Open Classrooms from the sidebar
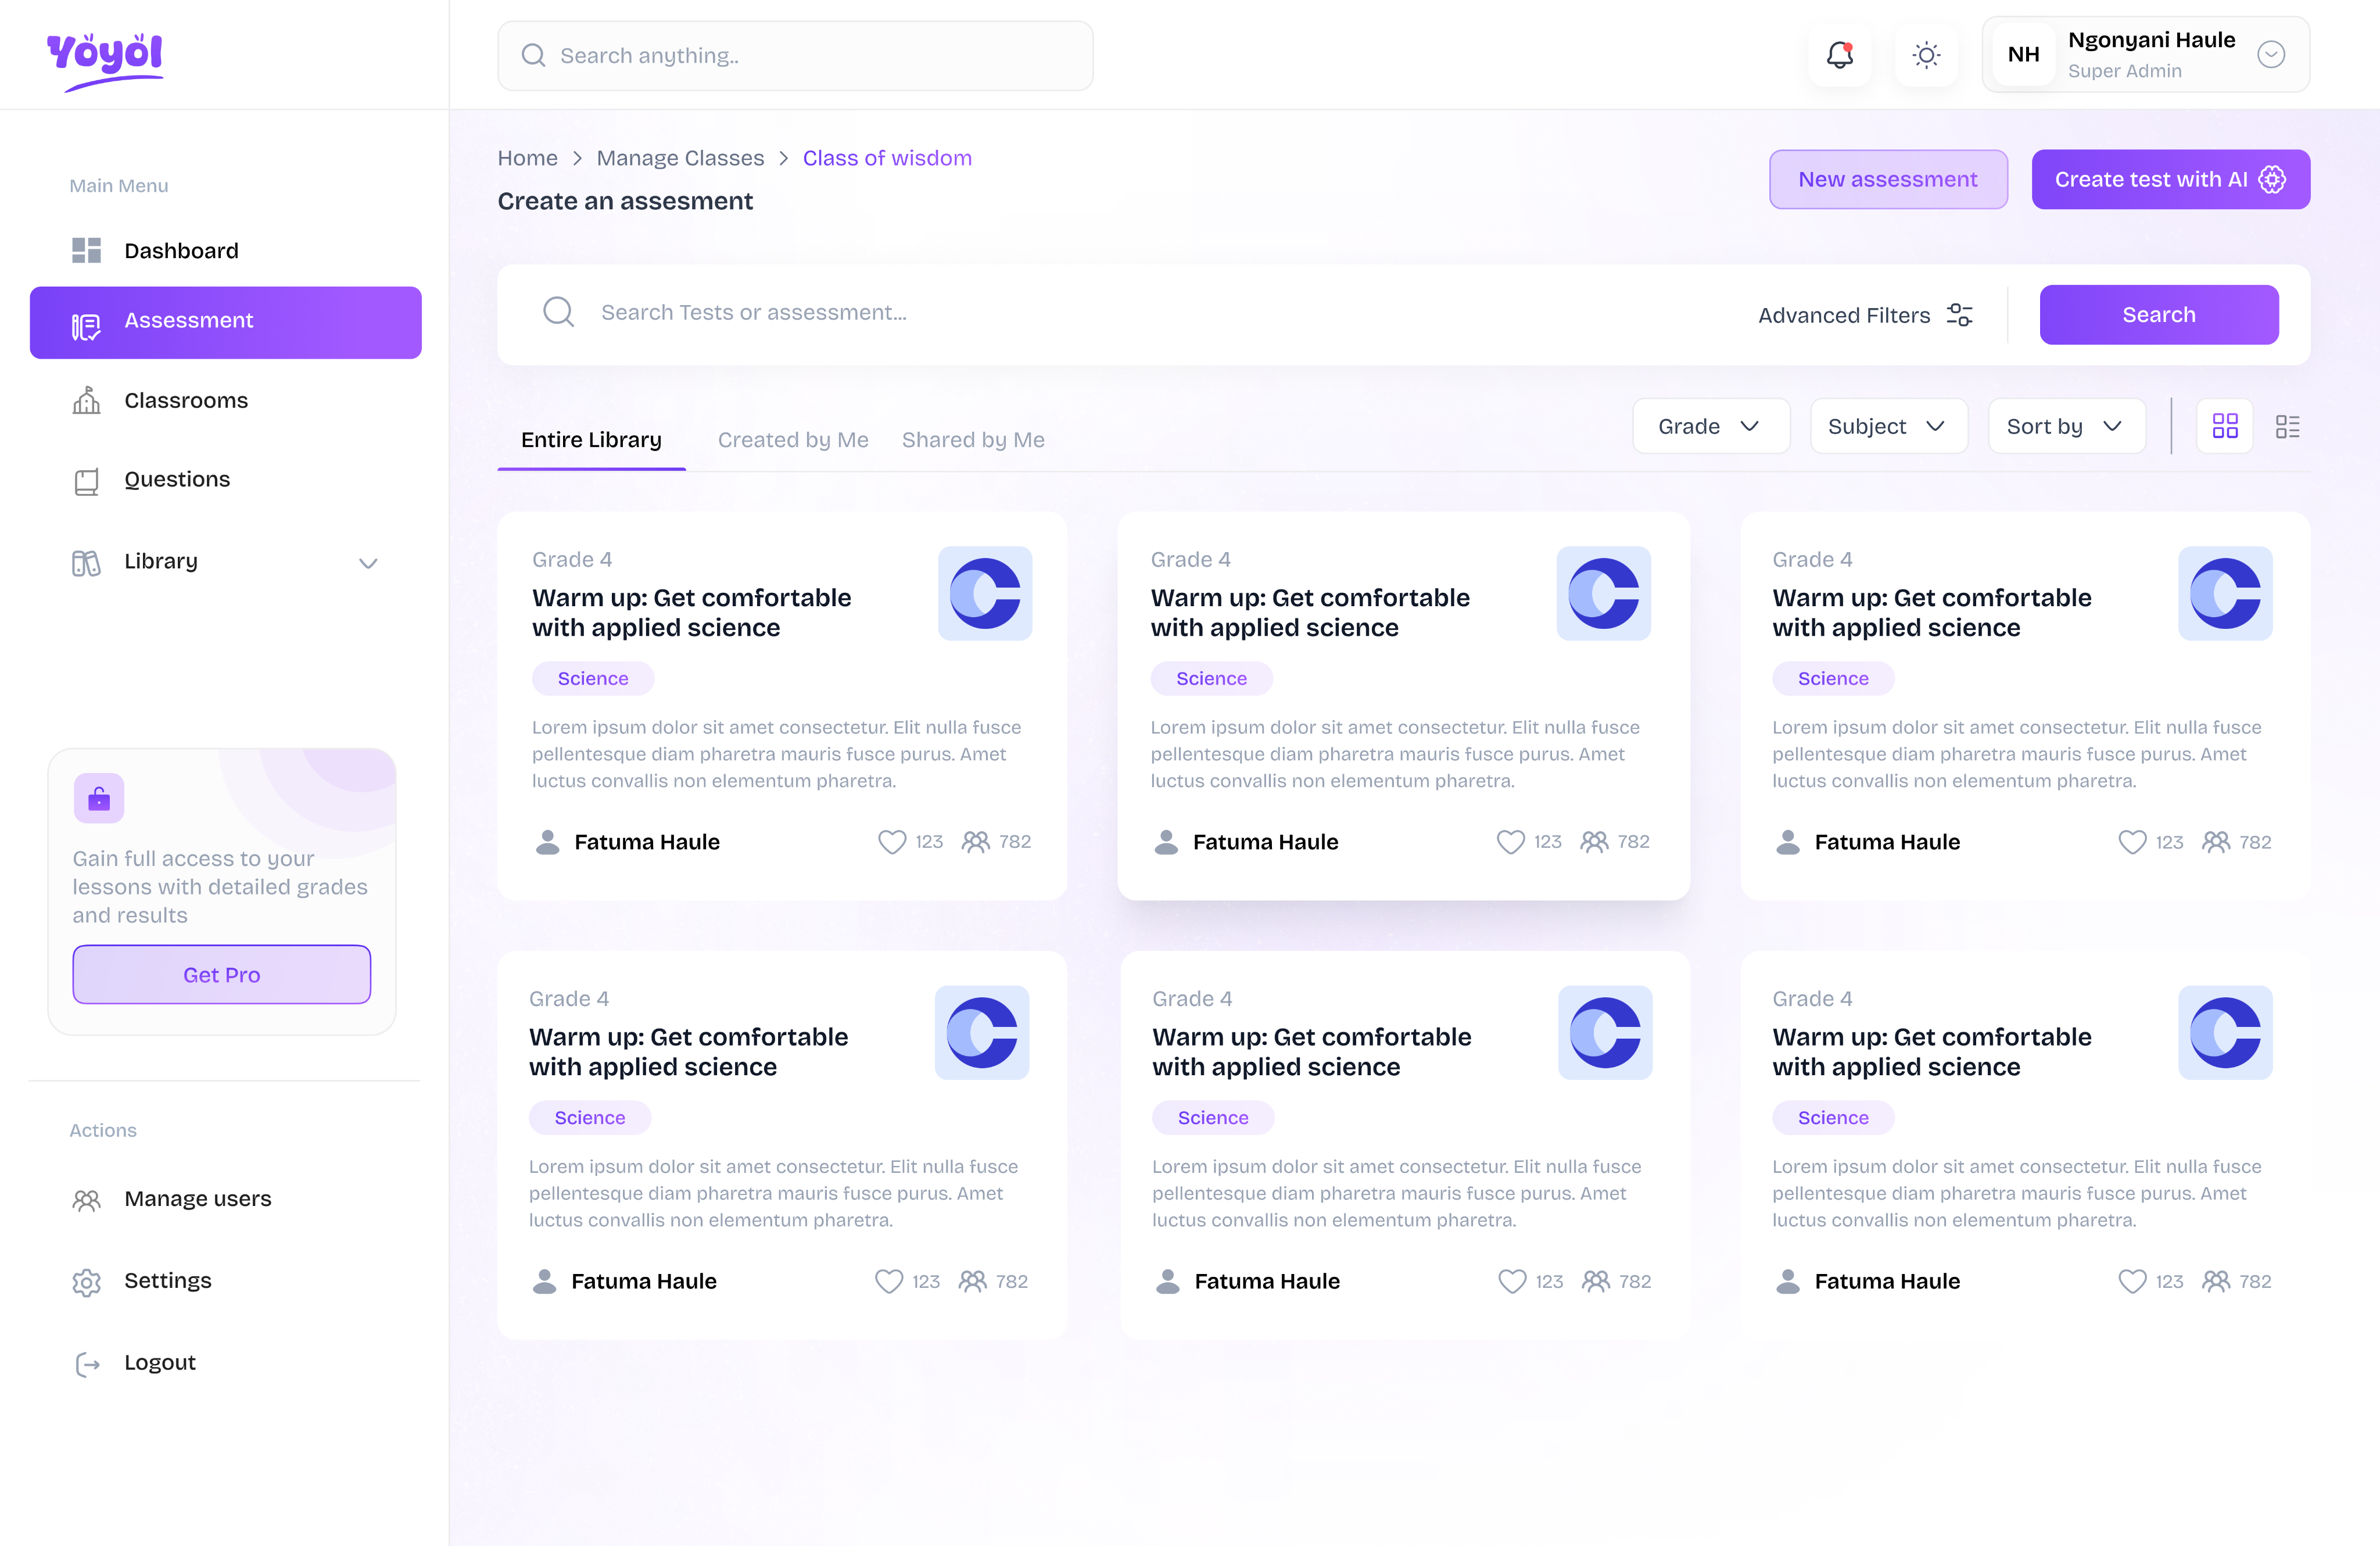The image size is (2380, 1546). tap(186, 401)
